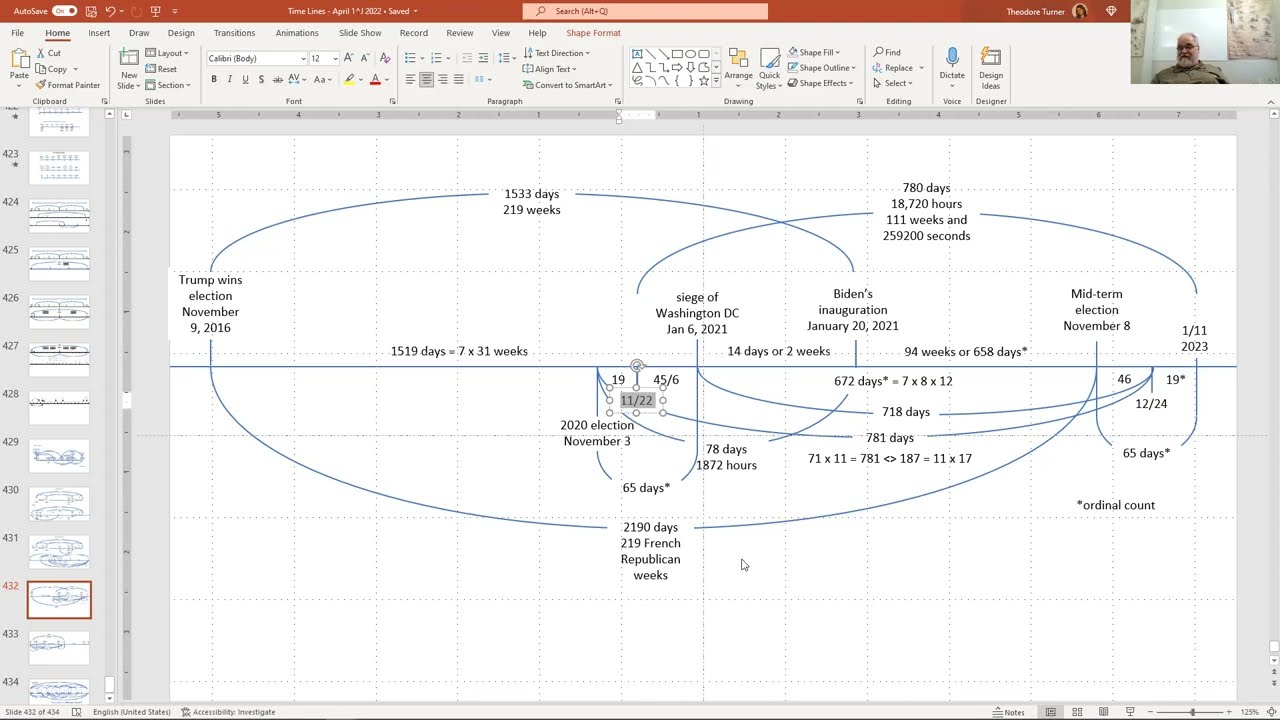Toggle the AutoSave switch

(x=64, y=11)
